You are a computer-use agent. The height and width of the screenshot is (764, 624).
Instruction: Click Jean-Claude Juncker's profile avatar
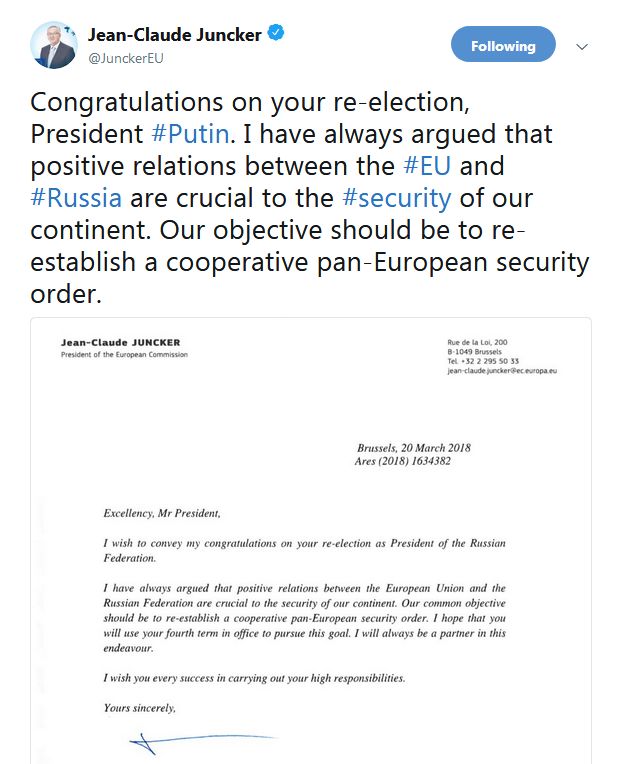pos(53,45)
